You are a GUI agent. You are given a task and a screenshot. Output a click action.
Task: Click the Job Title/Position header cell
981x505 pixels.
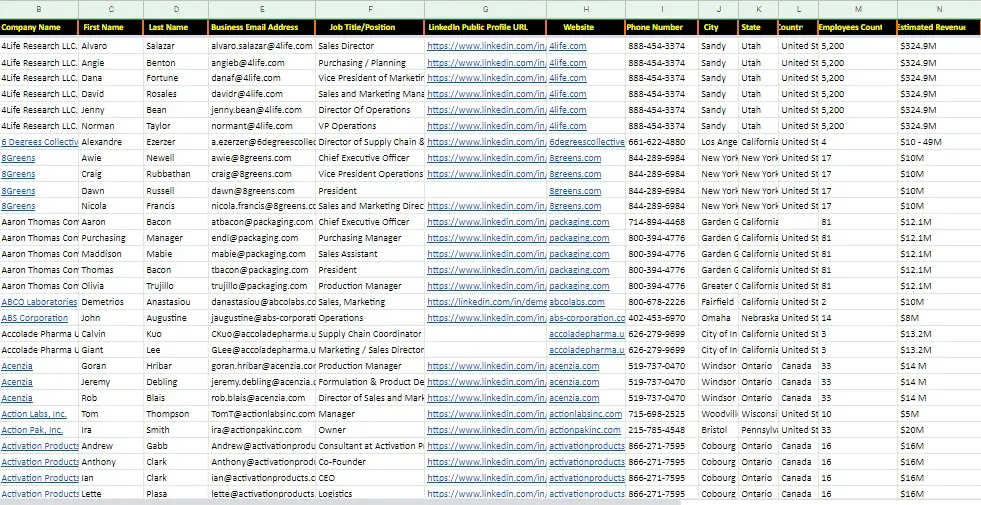(369, 27)
